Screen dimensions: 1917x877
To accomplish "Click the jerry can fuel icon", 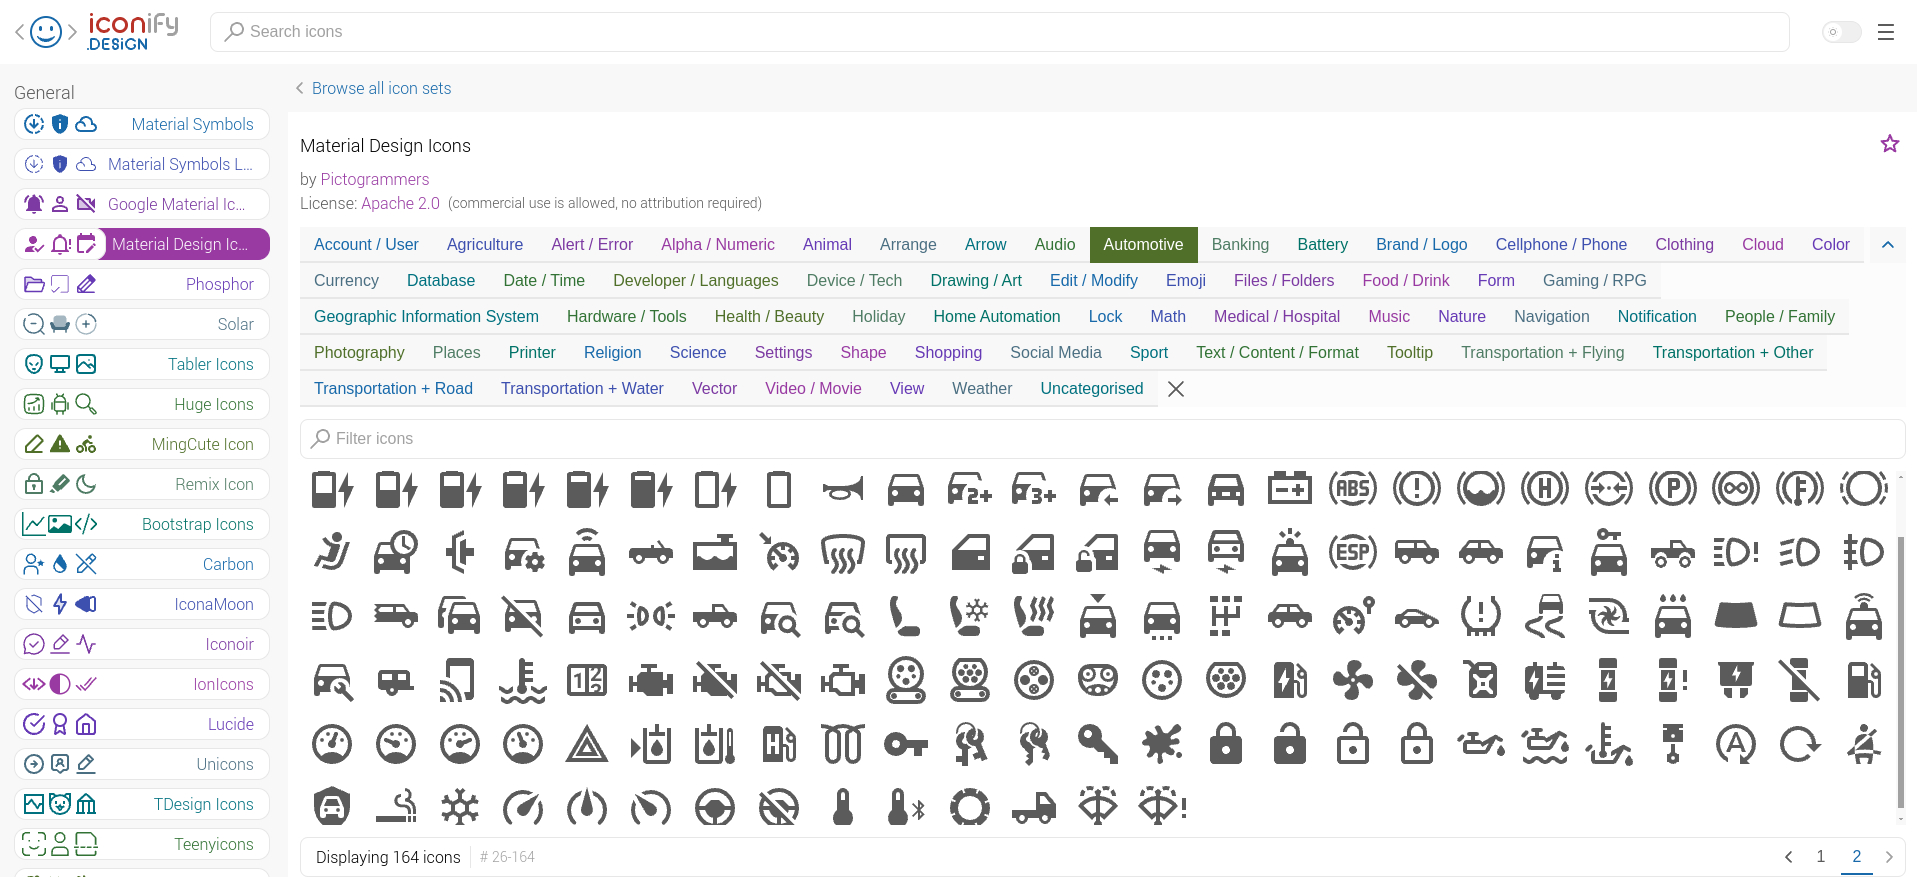I will pyautogui.click(x=1482, y=681).
